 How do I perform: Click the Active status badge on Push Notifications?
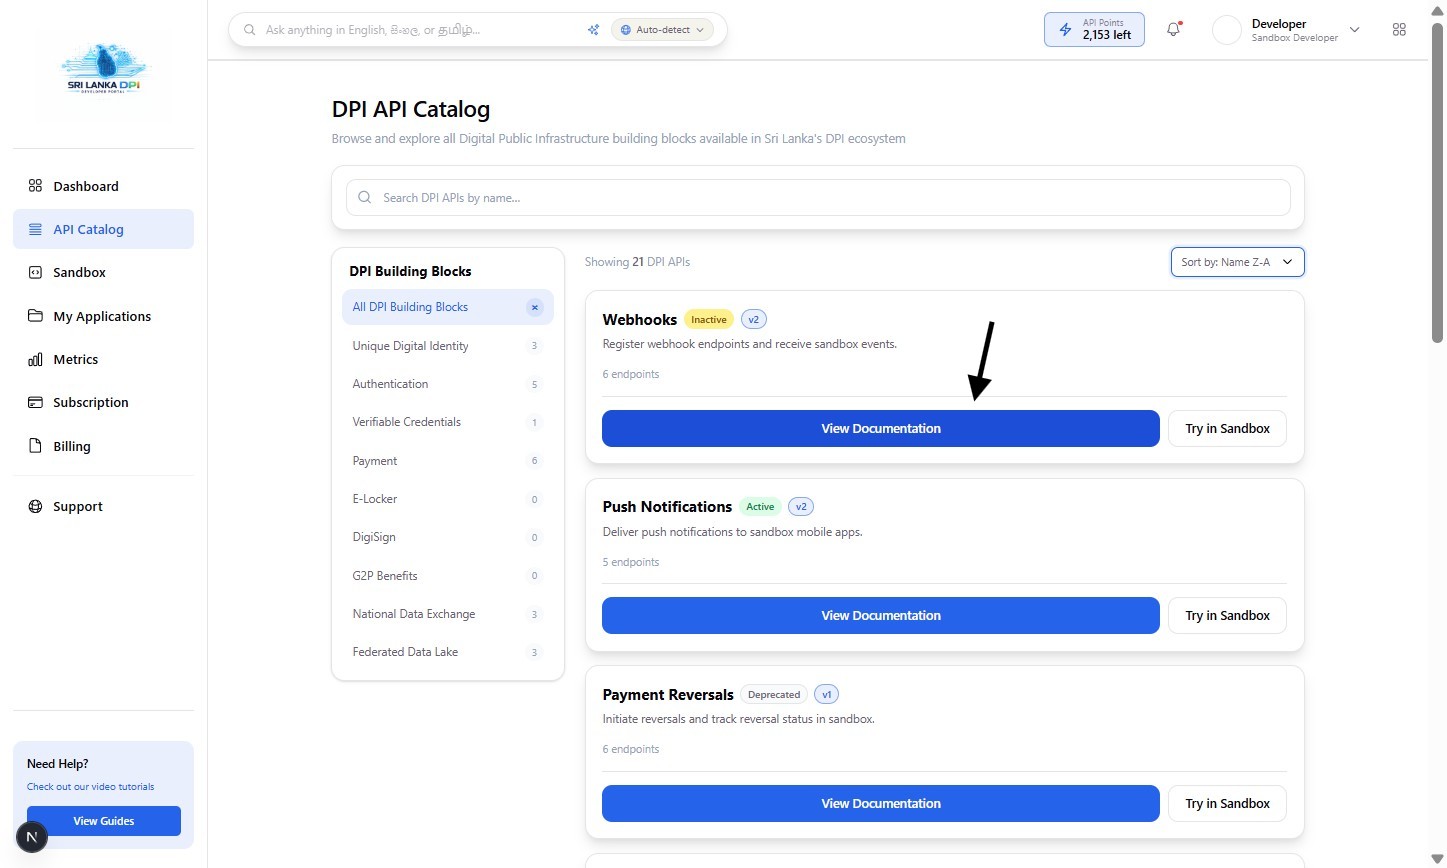click(760, 507)
